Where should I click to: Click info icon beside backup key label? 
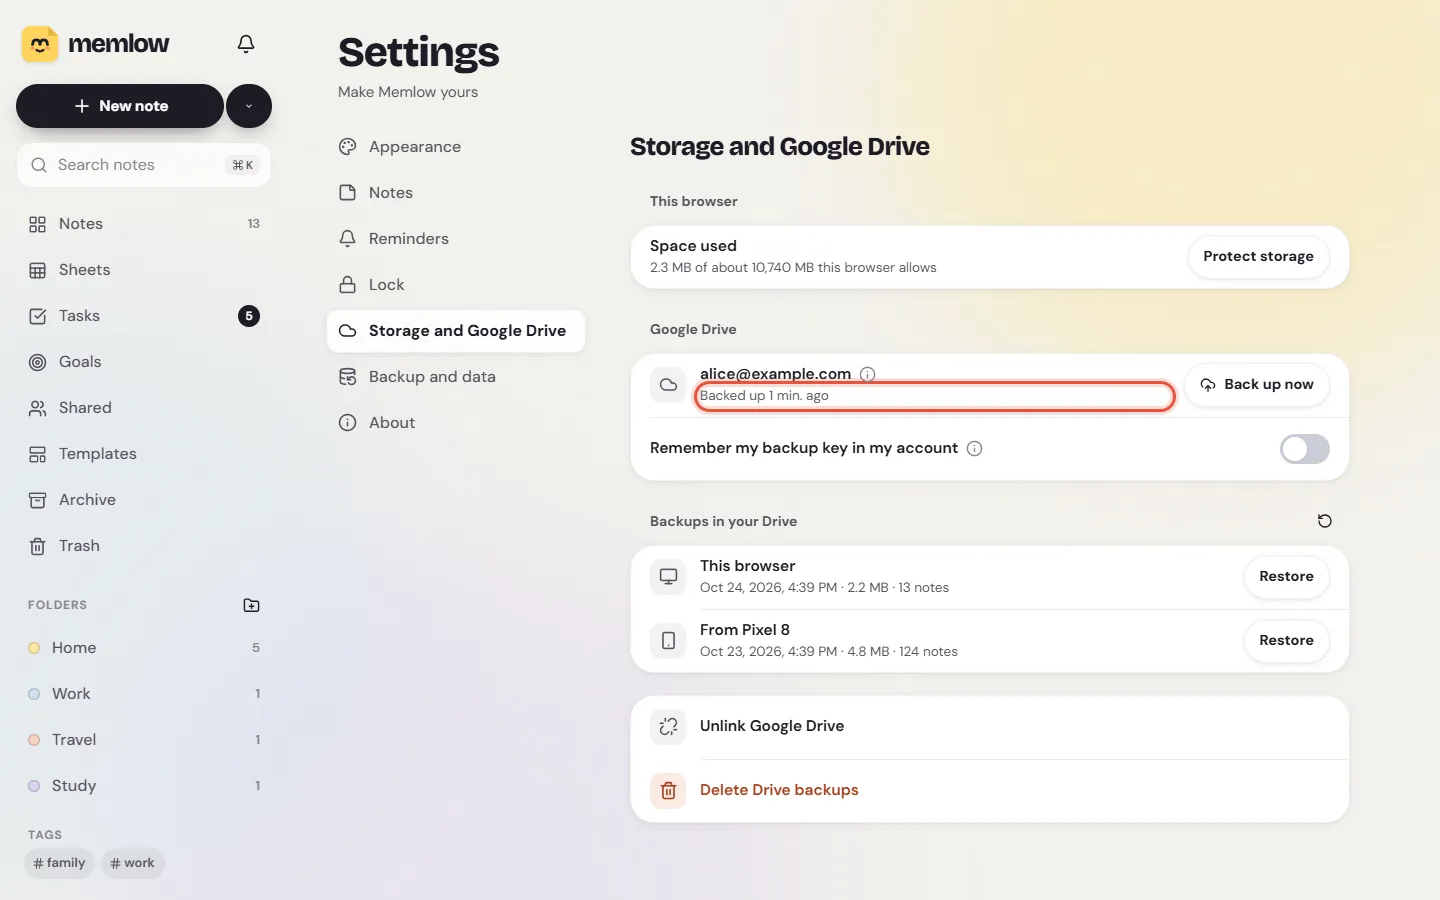coord(975,449)
